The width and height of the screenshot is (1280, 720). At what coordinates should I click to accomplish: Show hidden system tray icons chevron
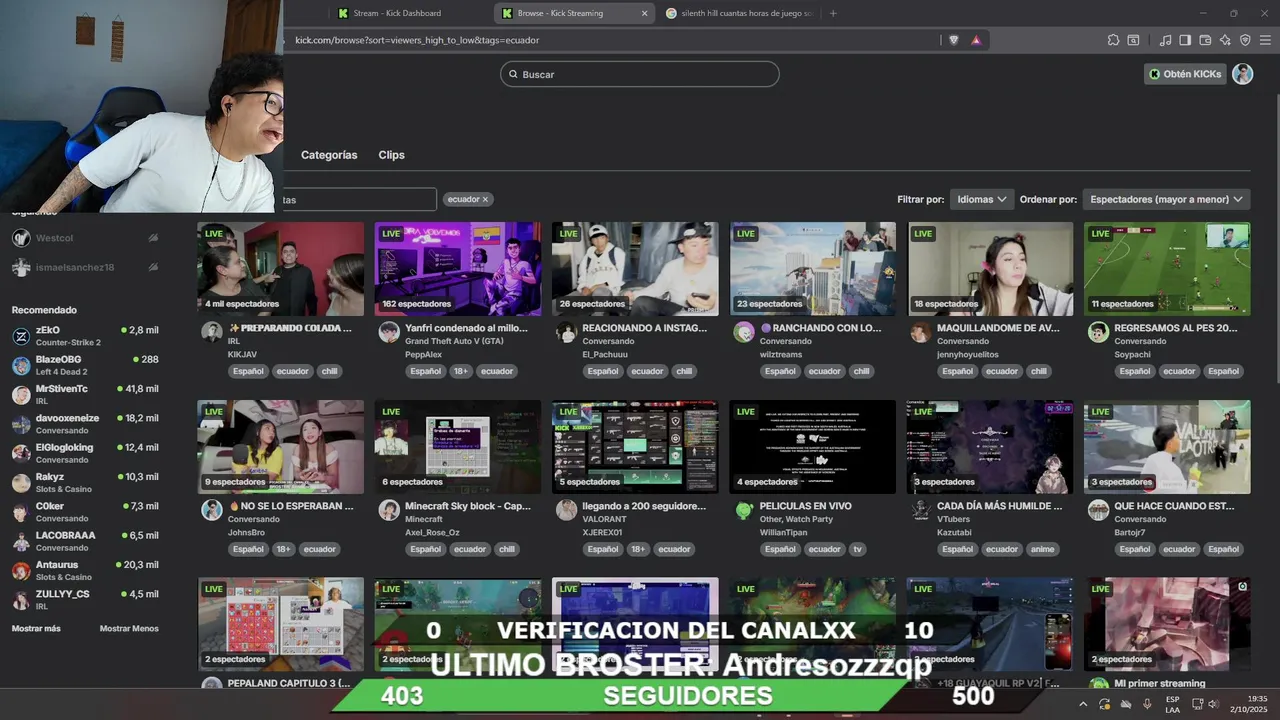pyautogui.click(x=1082, y=704)
